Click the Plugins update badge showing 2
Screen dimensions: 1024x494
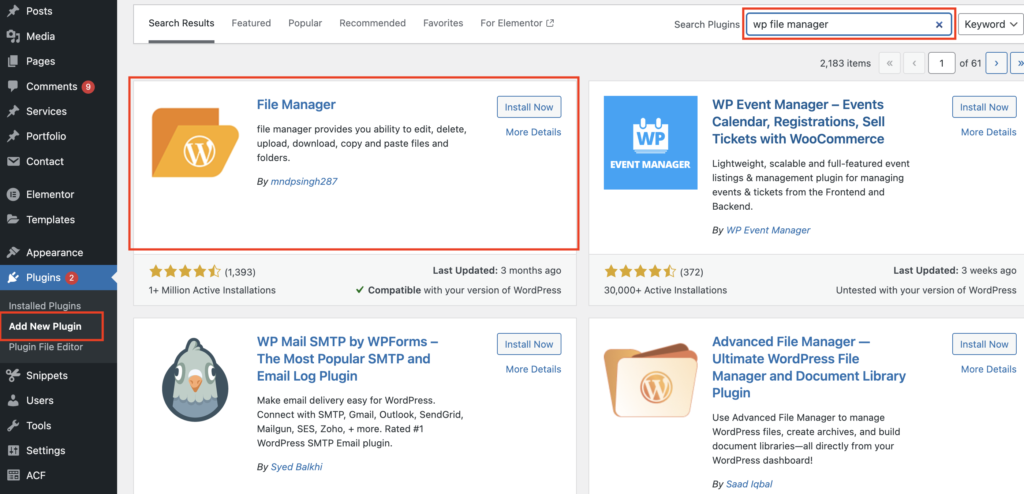coord(71,278)
